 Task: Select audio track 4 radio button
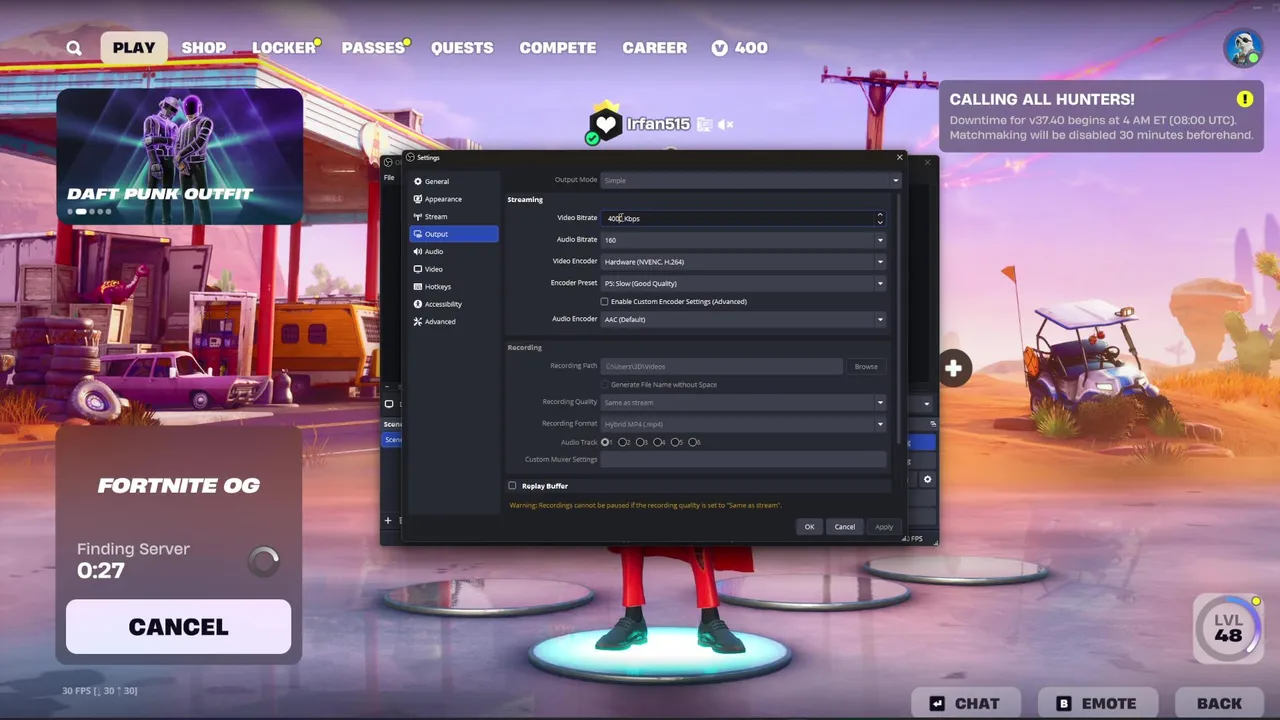657,442
